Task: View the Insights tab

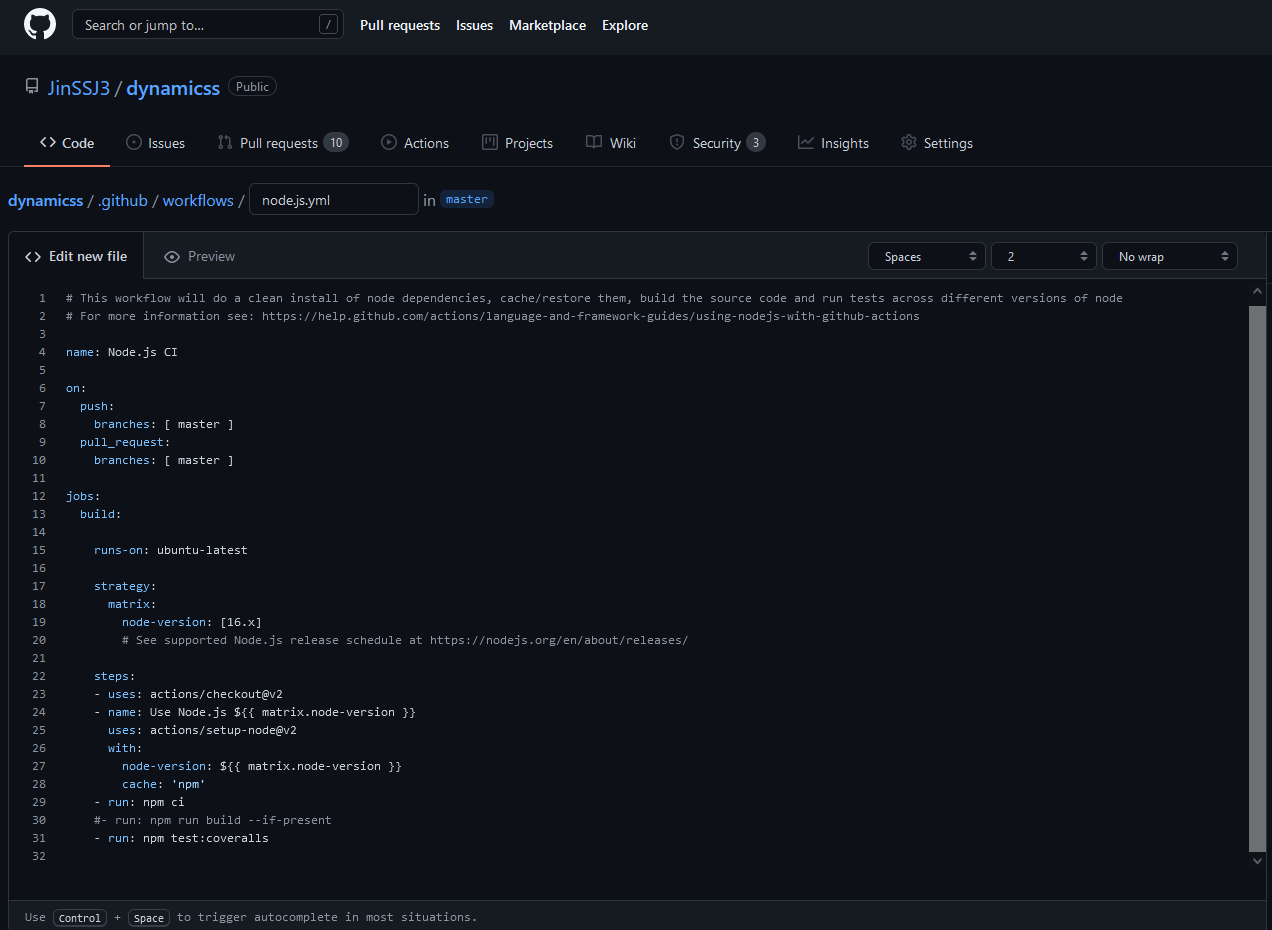Action: [x=833, y=143]
